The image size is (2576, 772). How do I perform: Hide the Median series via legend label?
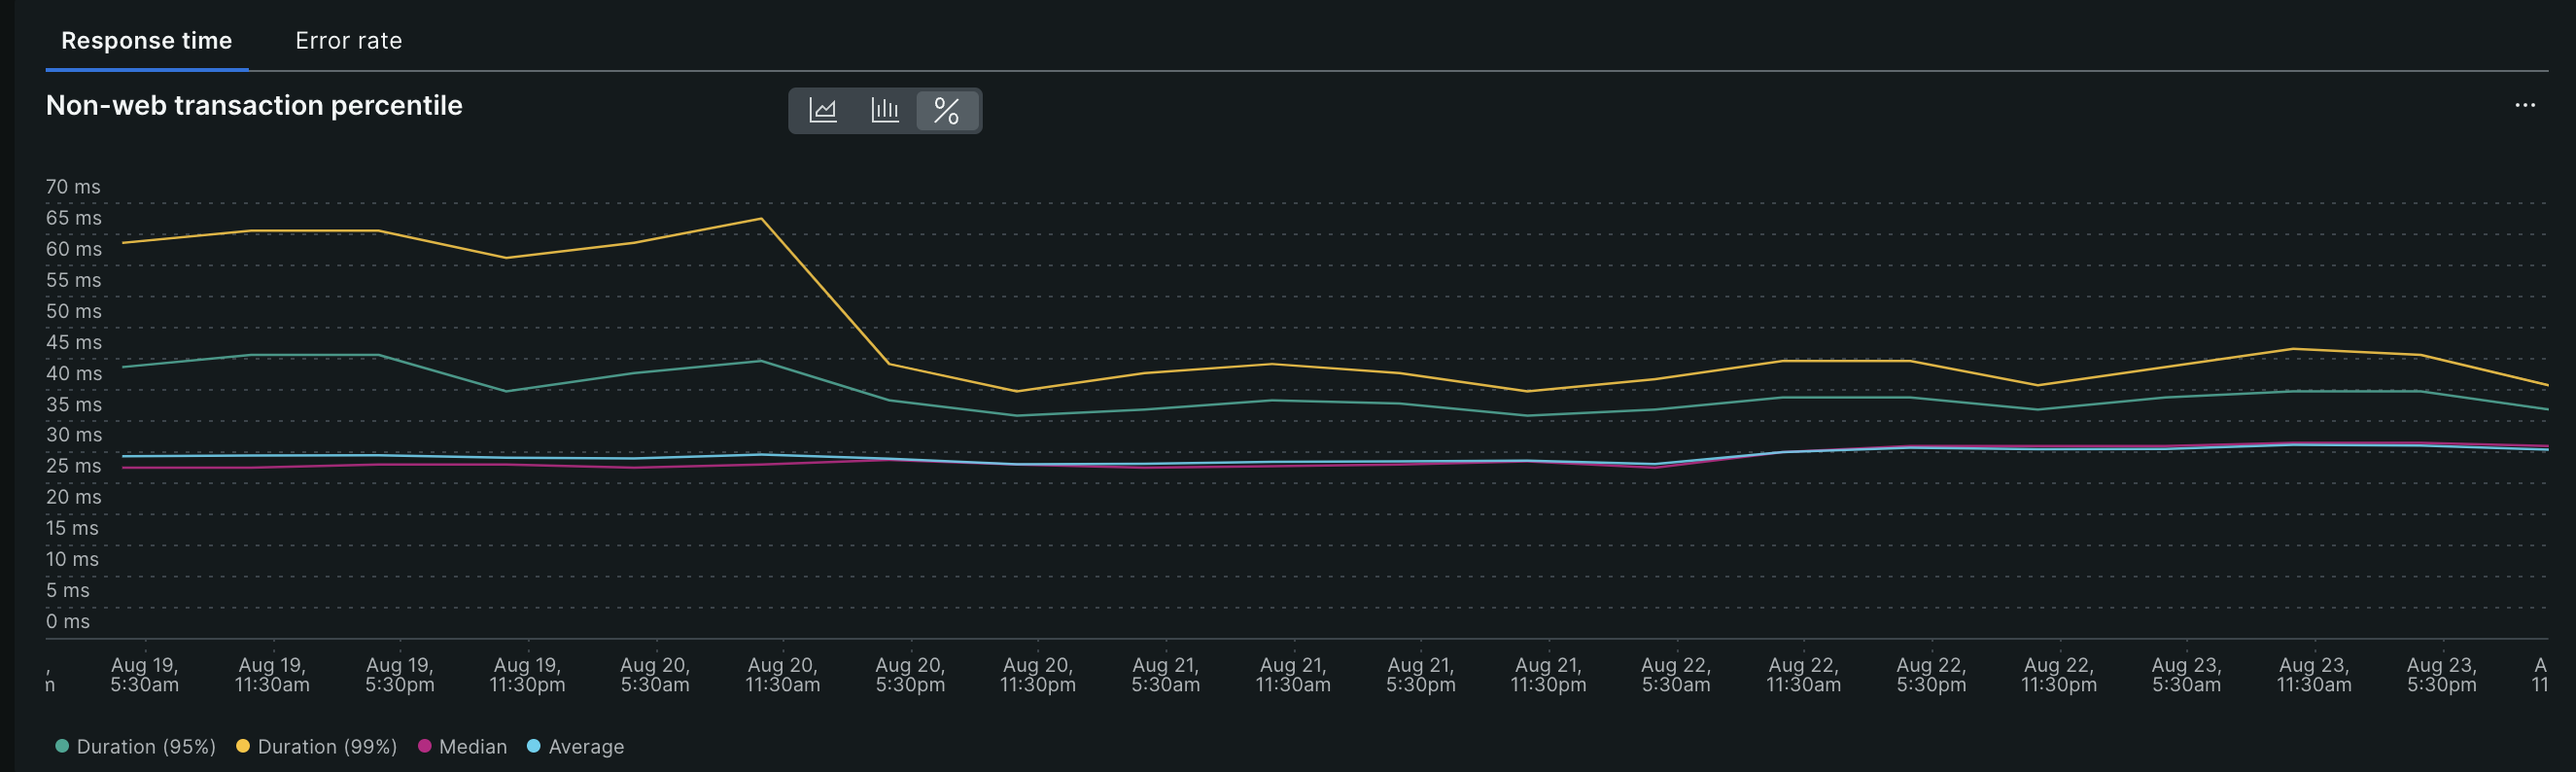(x=472, y=746)
